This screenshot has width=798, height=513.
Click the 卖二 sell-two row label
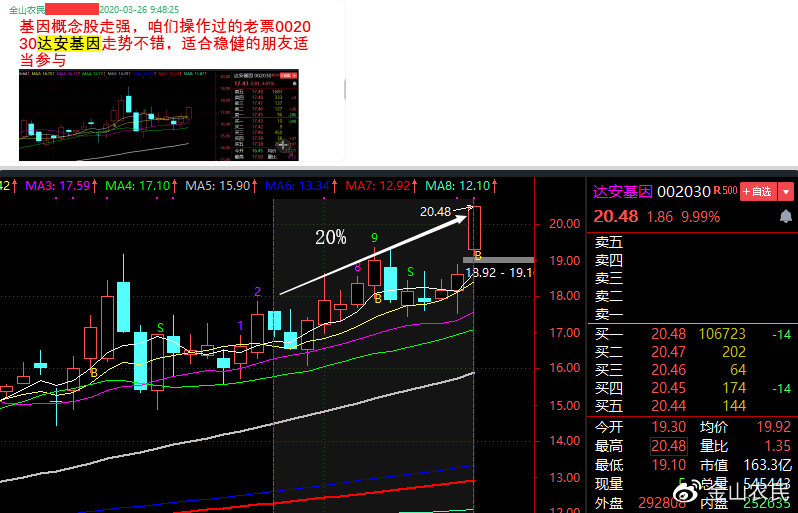[609, 296]
